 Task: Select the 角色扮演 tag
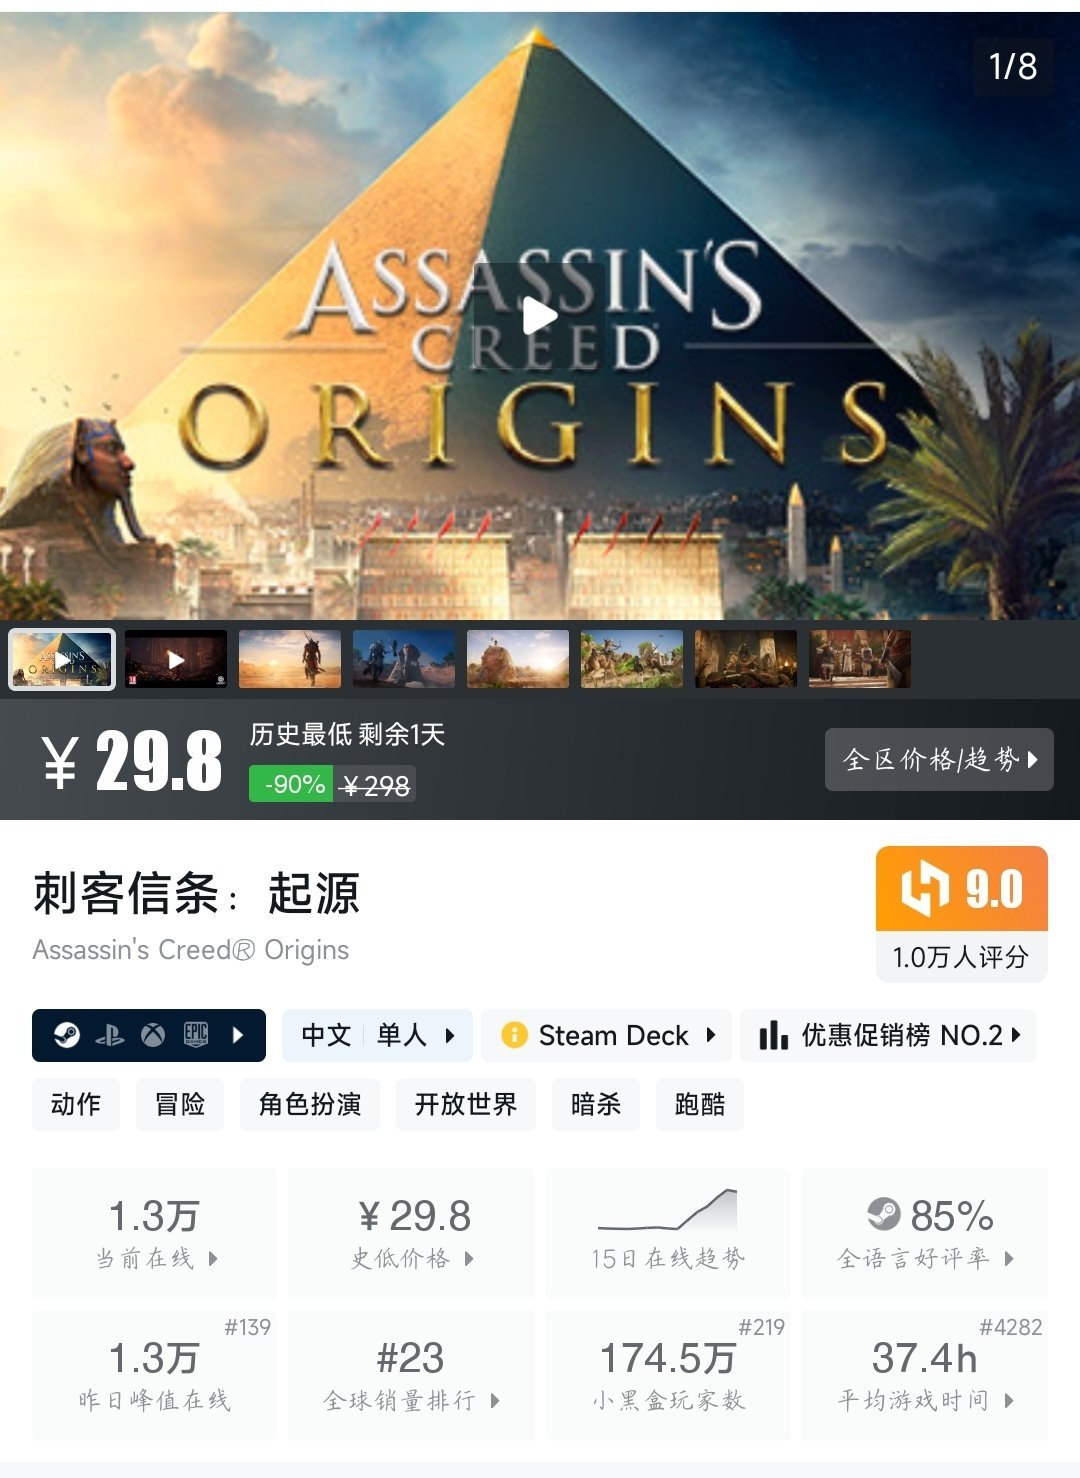[310, 1104]
